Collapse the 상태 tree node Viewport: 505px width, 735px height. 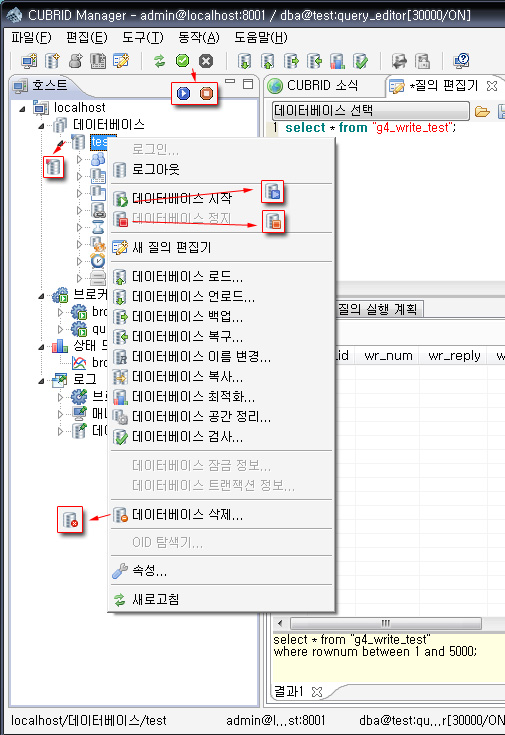click(x=41, y=347)
